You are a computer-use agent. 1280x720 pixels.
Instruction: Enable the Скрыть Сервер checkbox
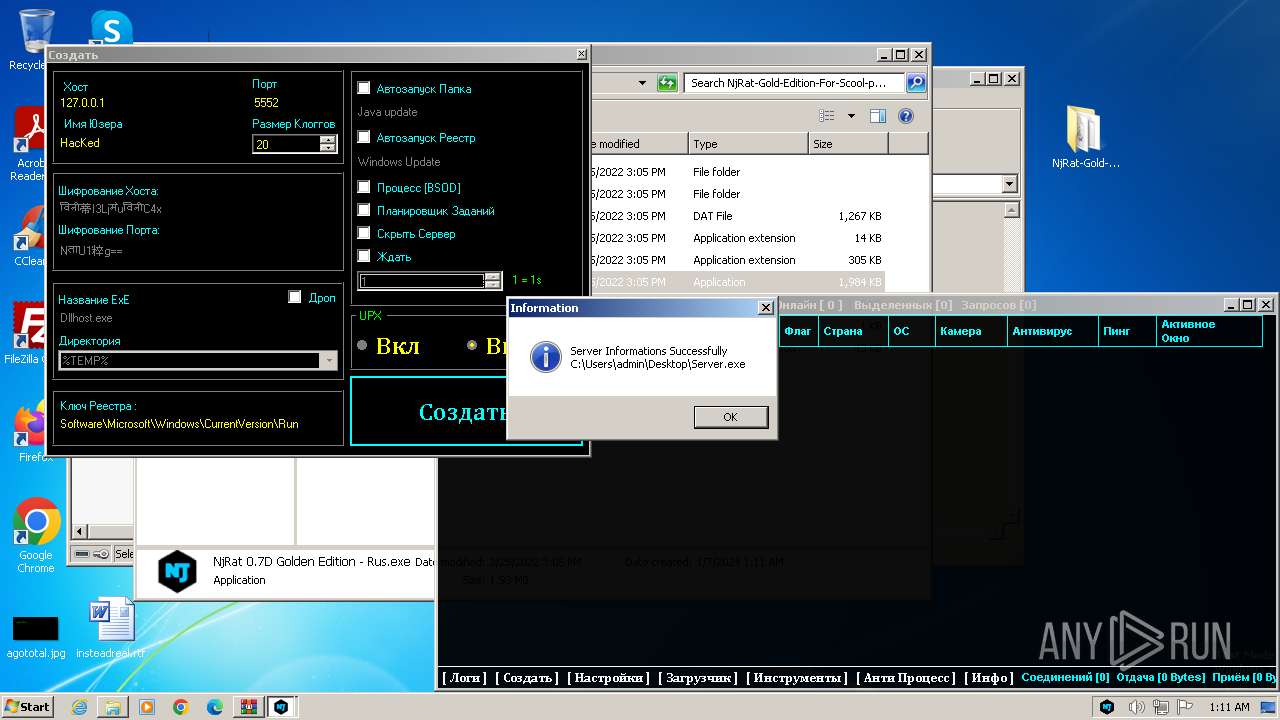pos(364,233)
